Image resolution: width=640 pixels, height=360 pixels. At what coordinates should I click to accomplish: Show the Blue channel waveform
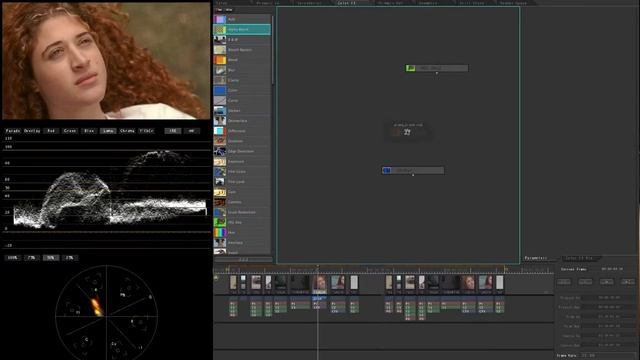[x=89, y=131]
